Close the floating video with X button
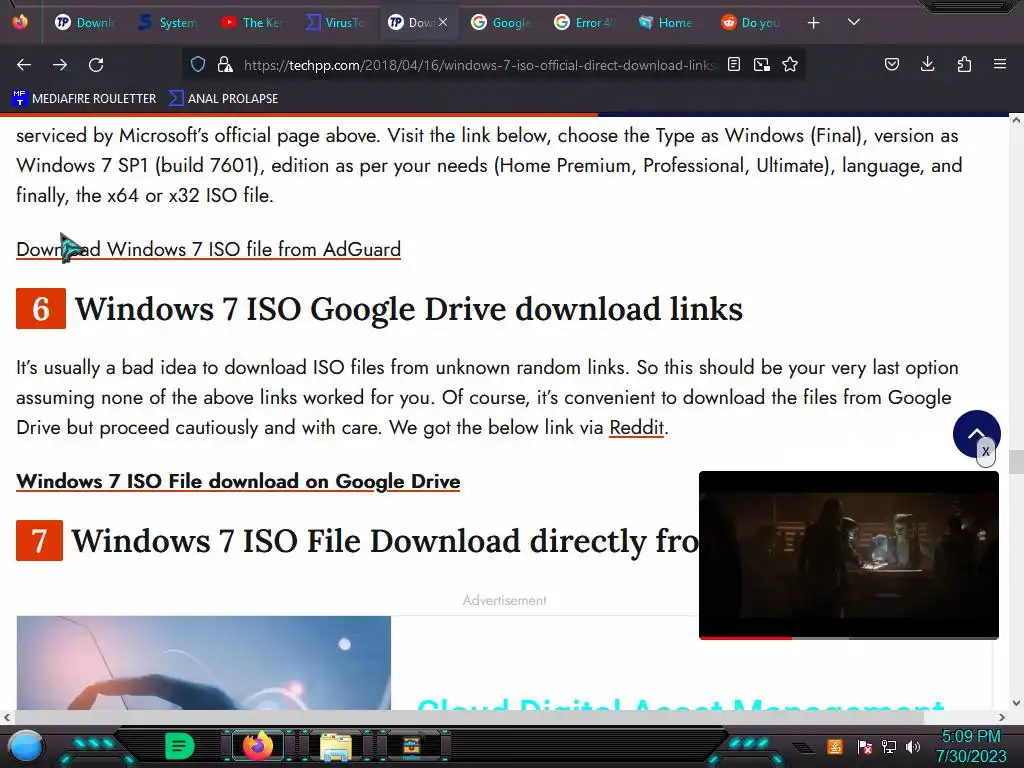 (985, 451)
